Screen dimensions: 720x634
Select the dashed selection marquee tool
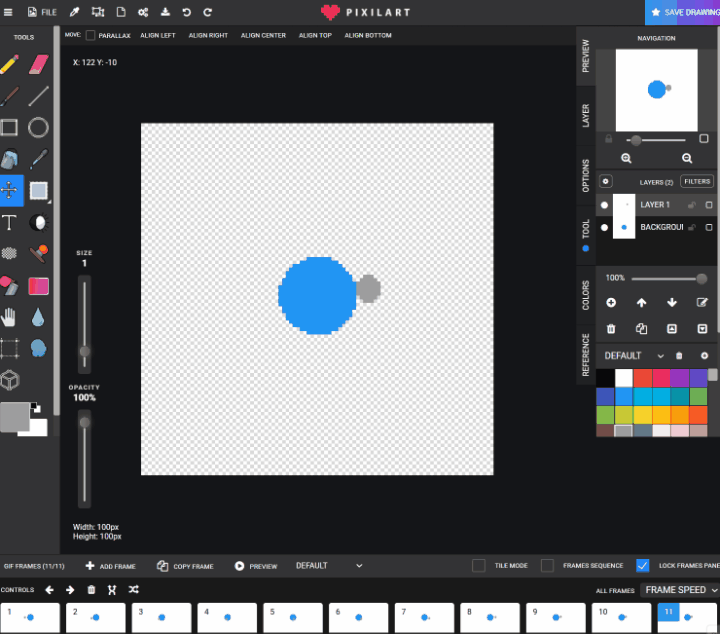click(x=10, y=348)
